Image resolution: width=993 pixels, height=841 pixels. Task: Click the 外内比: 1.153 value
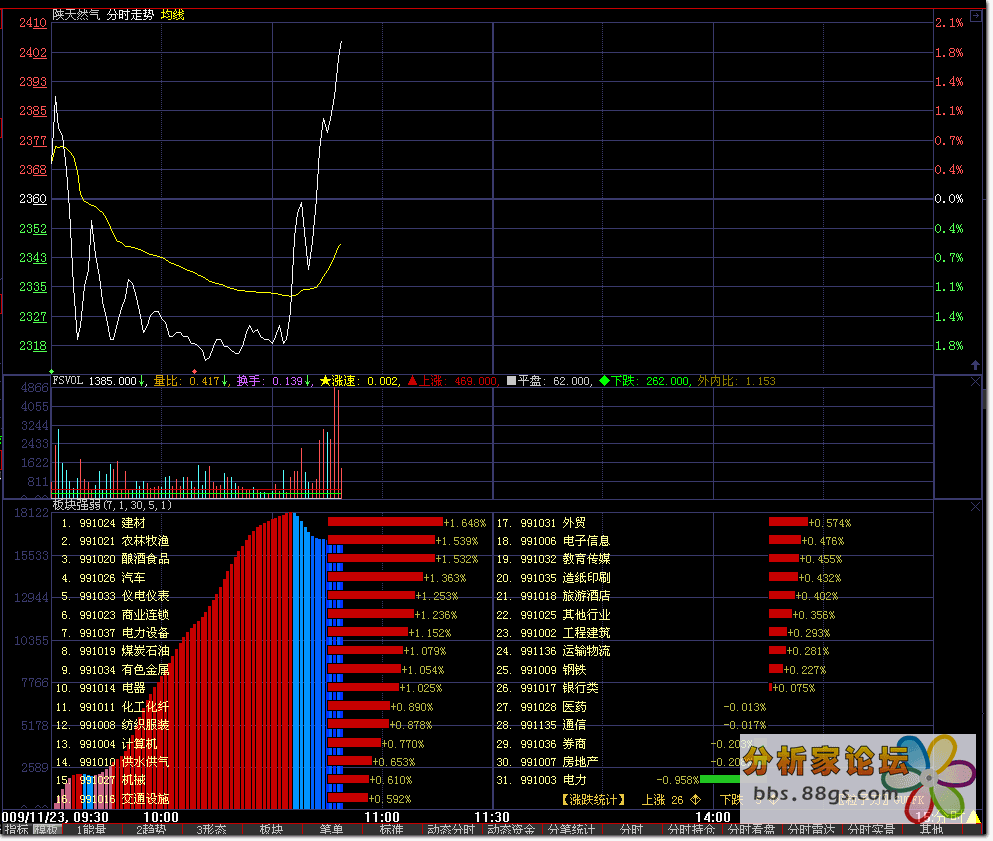[x=737, y=381]
